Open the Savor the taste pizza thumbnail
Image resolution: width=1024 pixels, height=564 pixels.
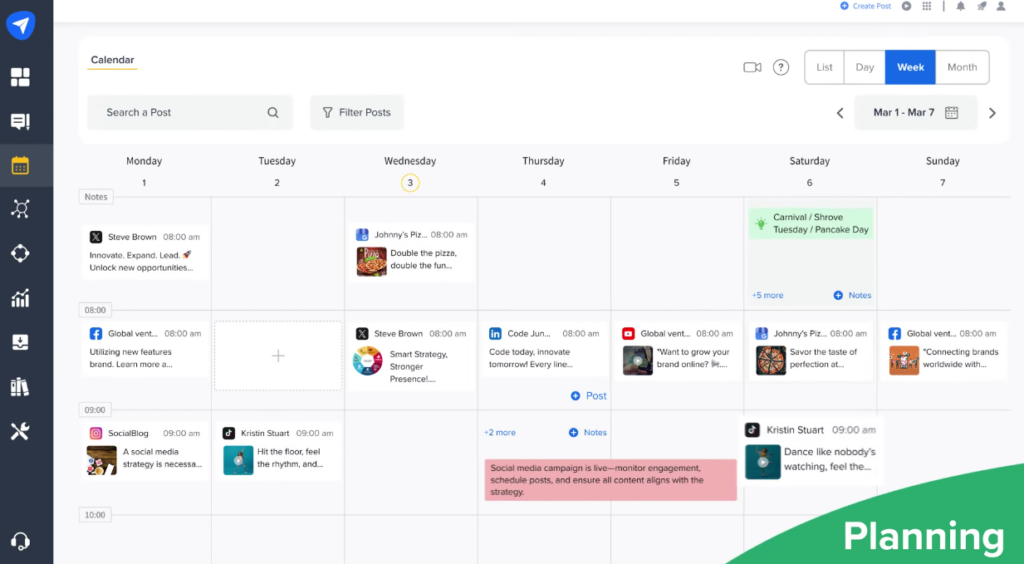(x=771, y=360)
